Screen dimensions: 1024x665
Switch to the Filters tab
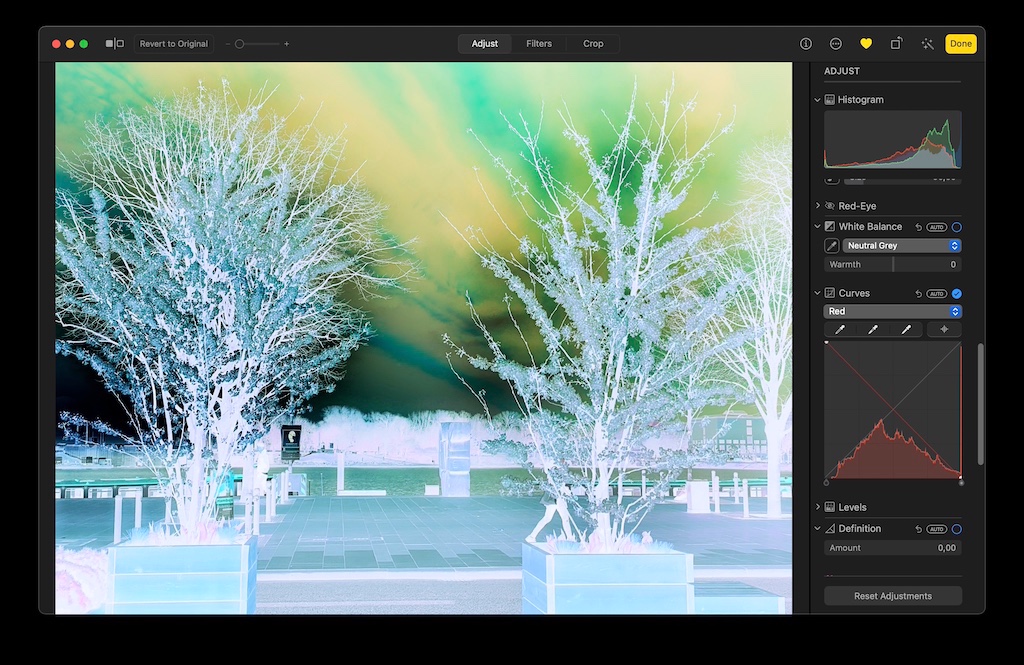pyautogui.click(x=539, y=44)
